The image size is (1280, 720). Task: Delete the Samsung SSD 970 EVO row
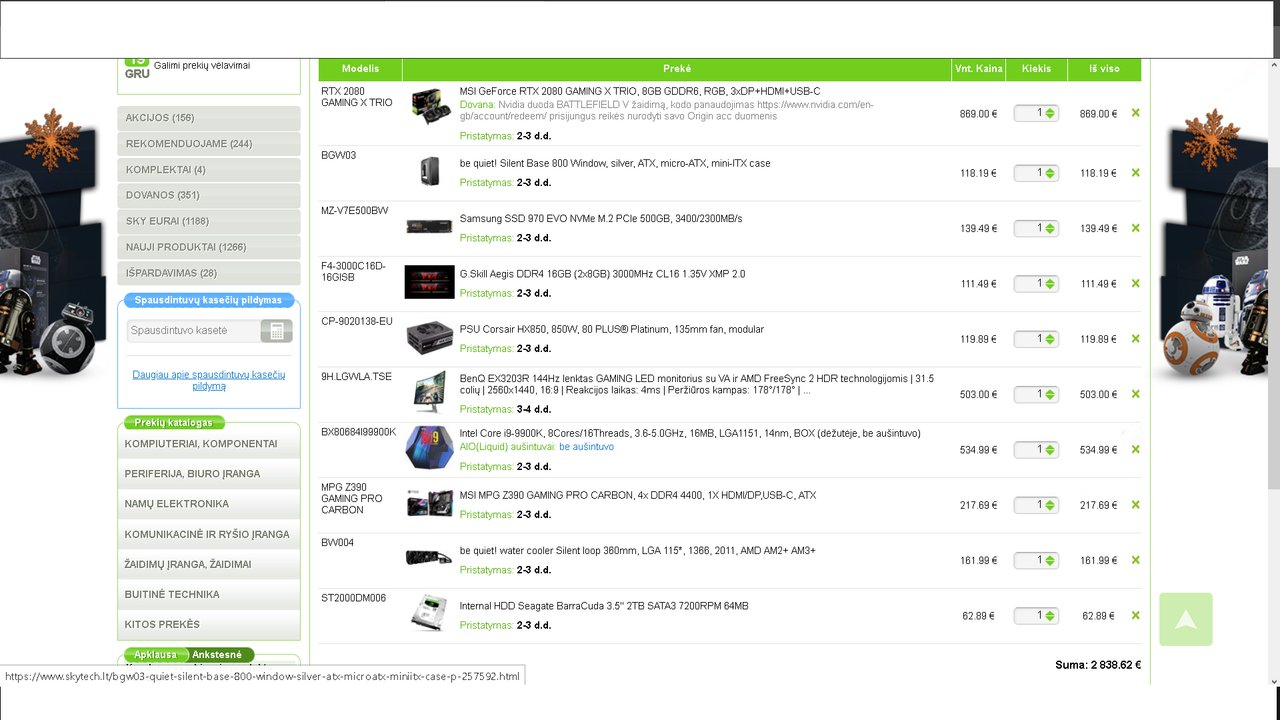tap(1135, 228)
